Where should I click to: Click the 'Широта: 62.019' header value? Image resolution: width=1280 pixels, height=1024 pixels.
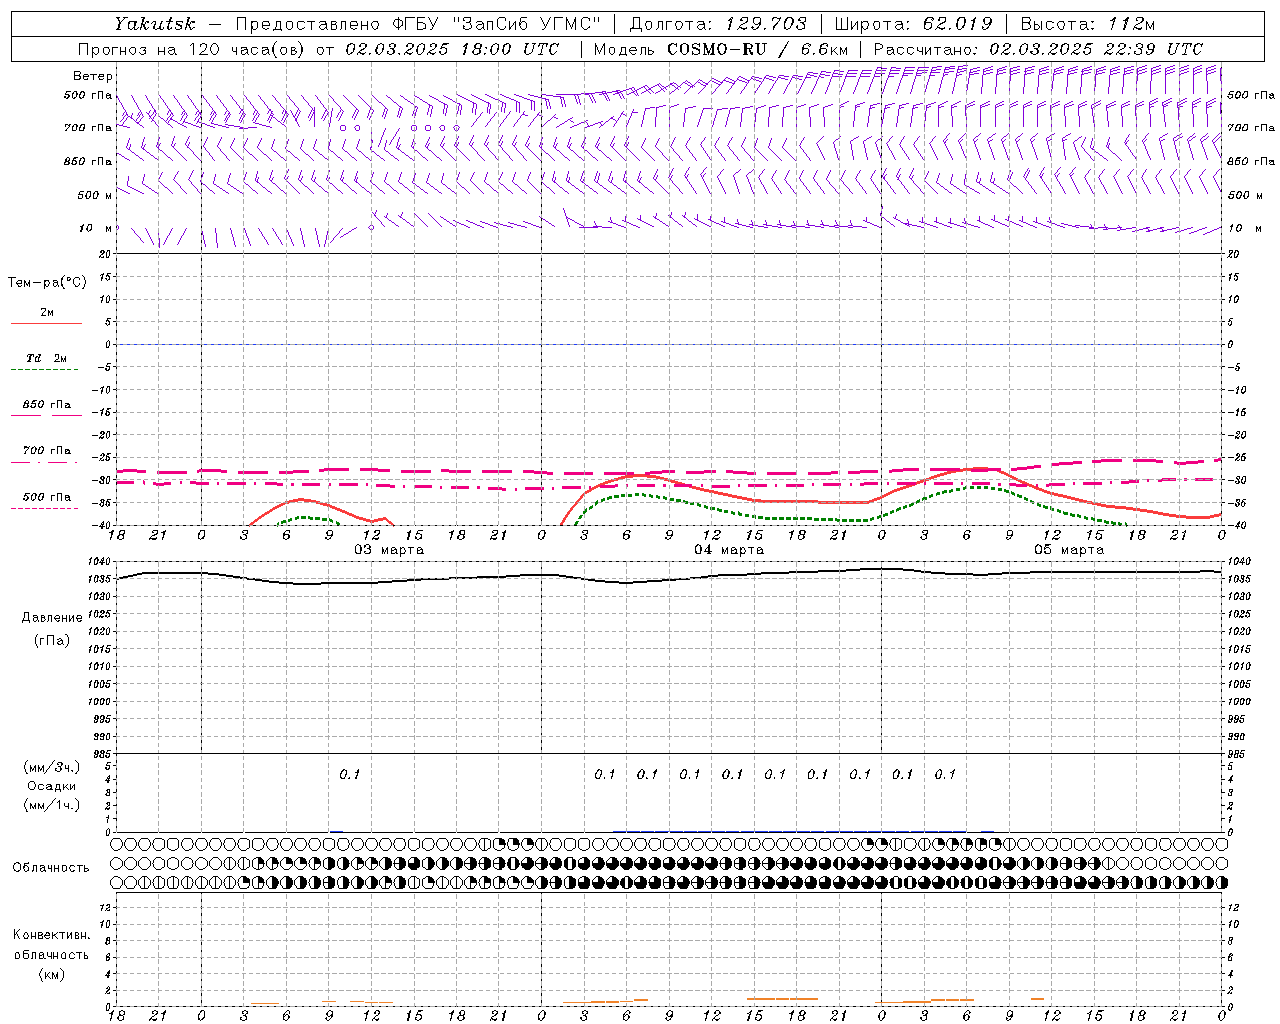(913, 24)
